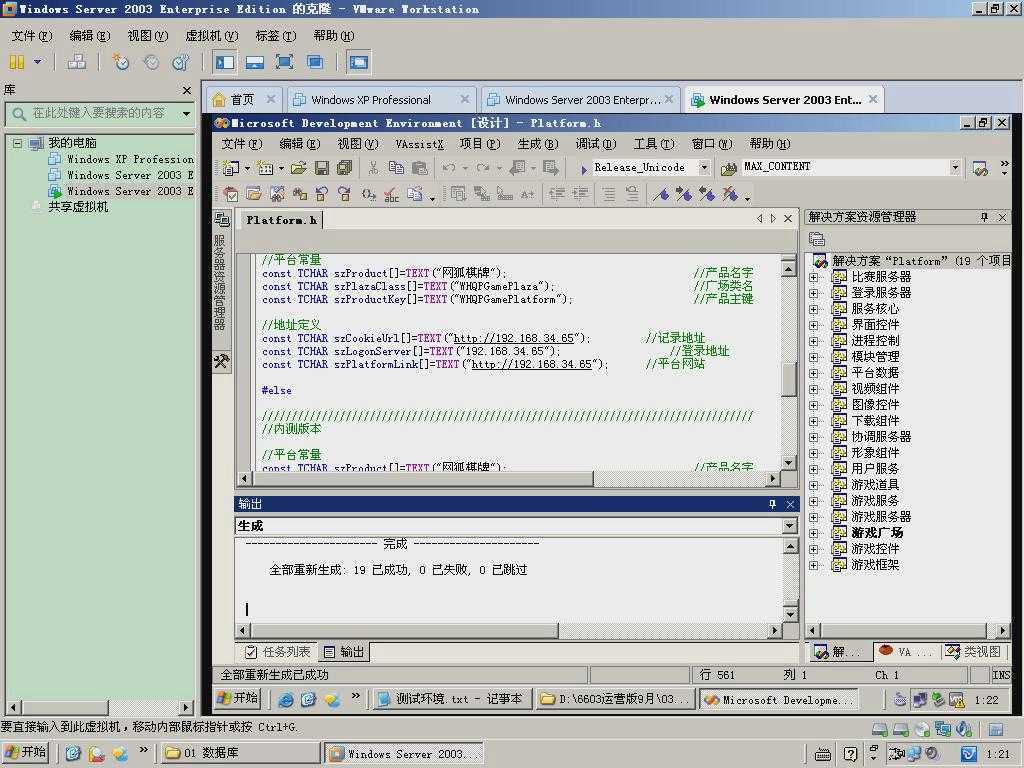Toggle the console view button in VMware toolbar

pyautogui.click(x=359, y=62)
